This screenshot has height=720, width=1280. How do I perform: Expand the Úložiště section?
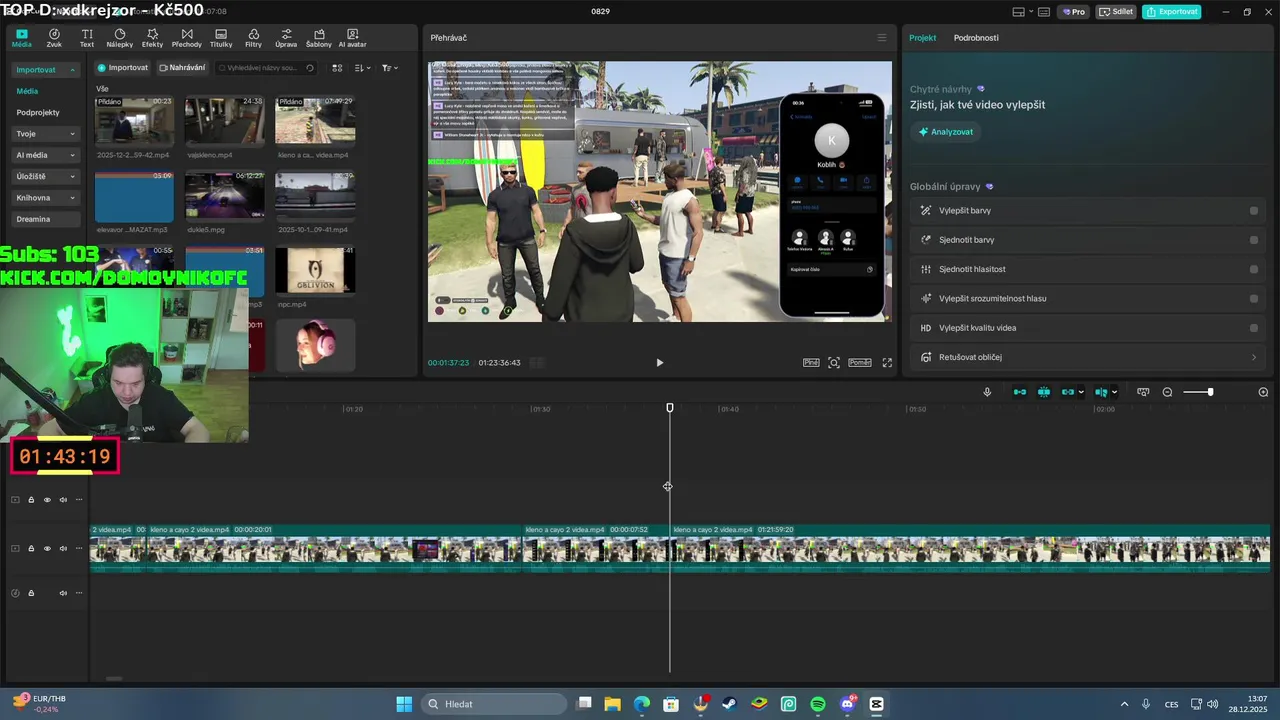click(x=46, y=177)
